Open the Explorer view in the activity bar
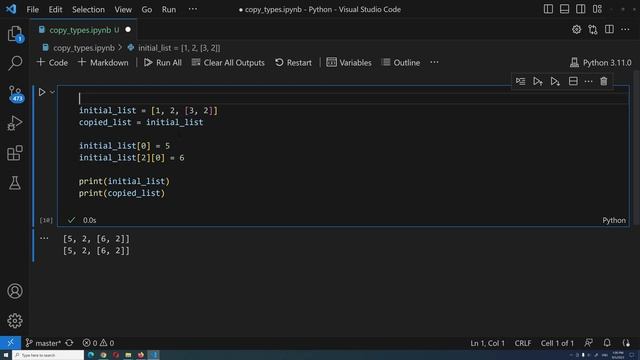The image size is (640, 360). (15, 33)
